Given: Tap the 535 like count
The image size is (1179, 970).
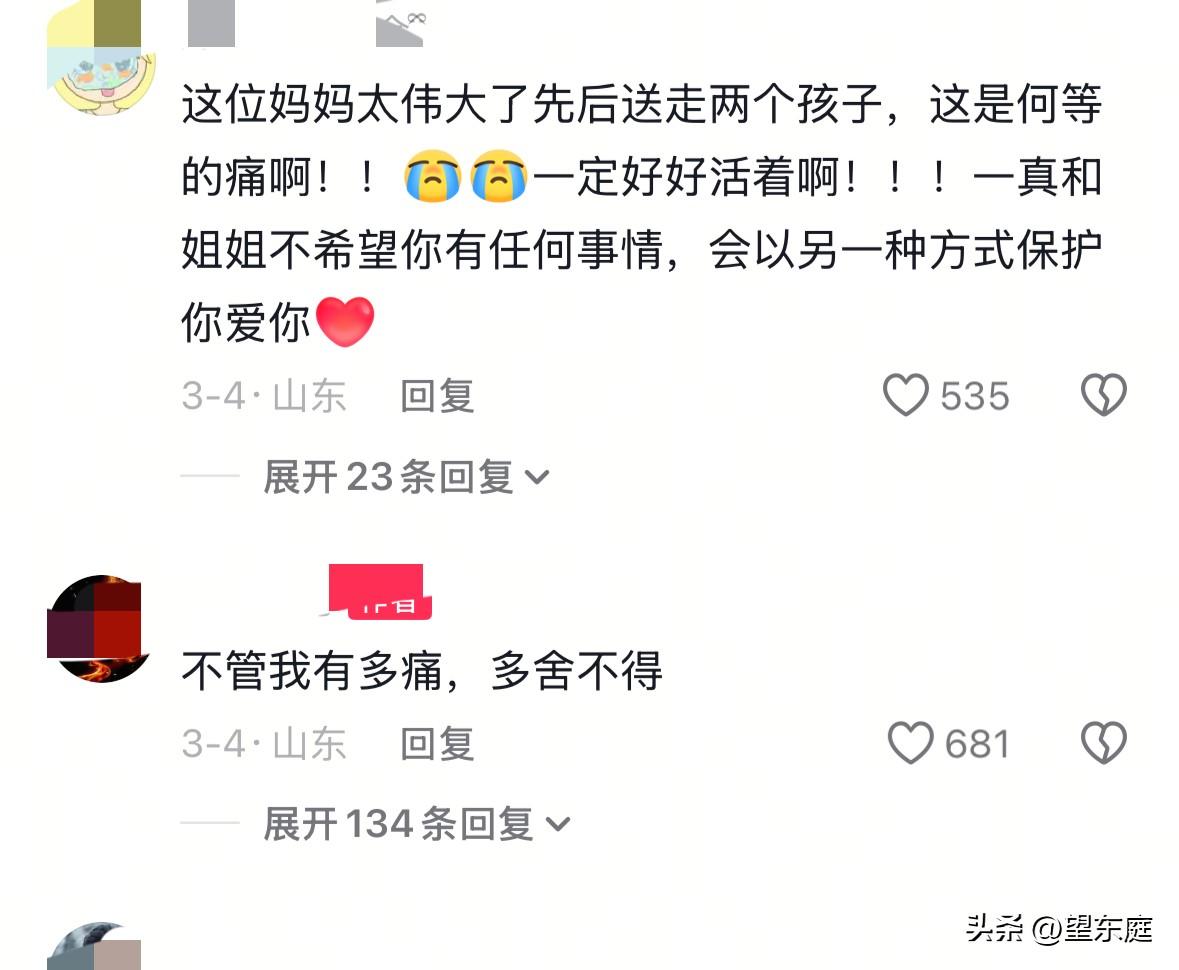Looking at the screenshot, I should (974, 396).
